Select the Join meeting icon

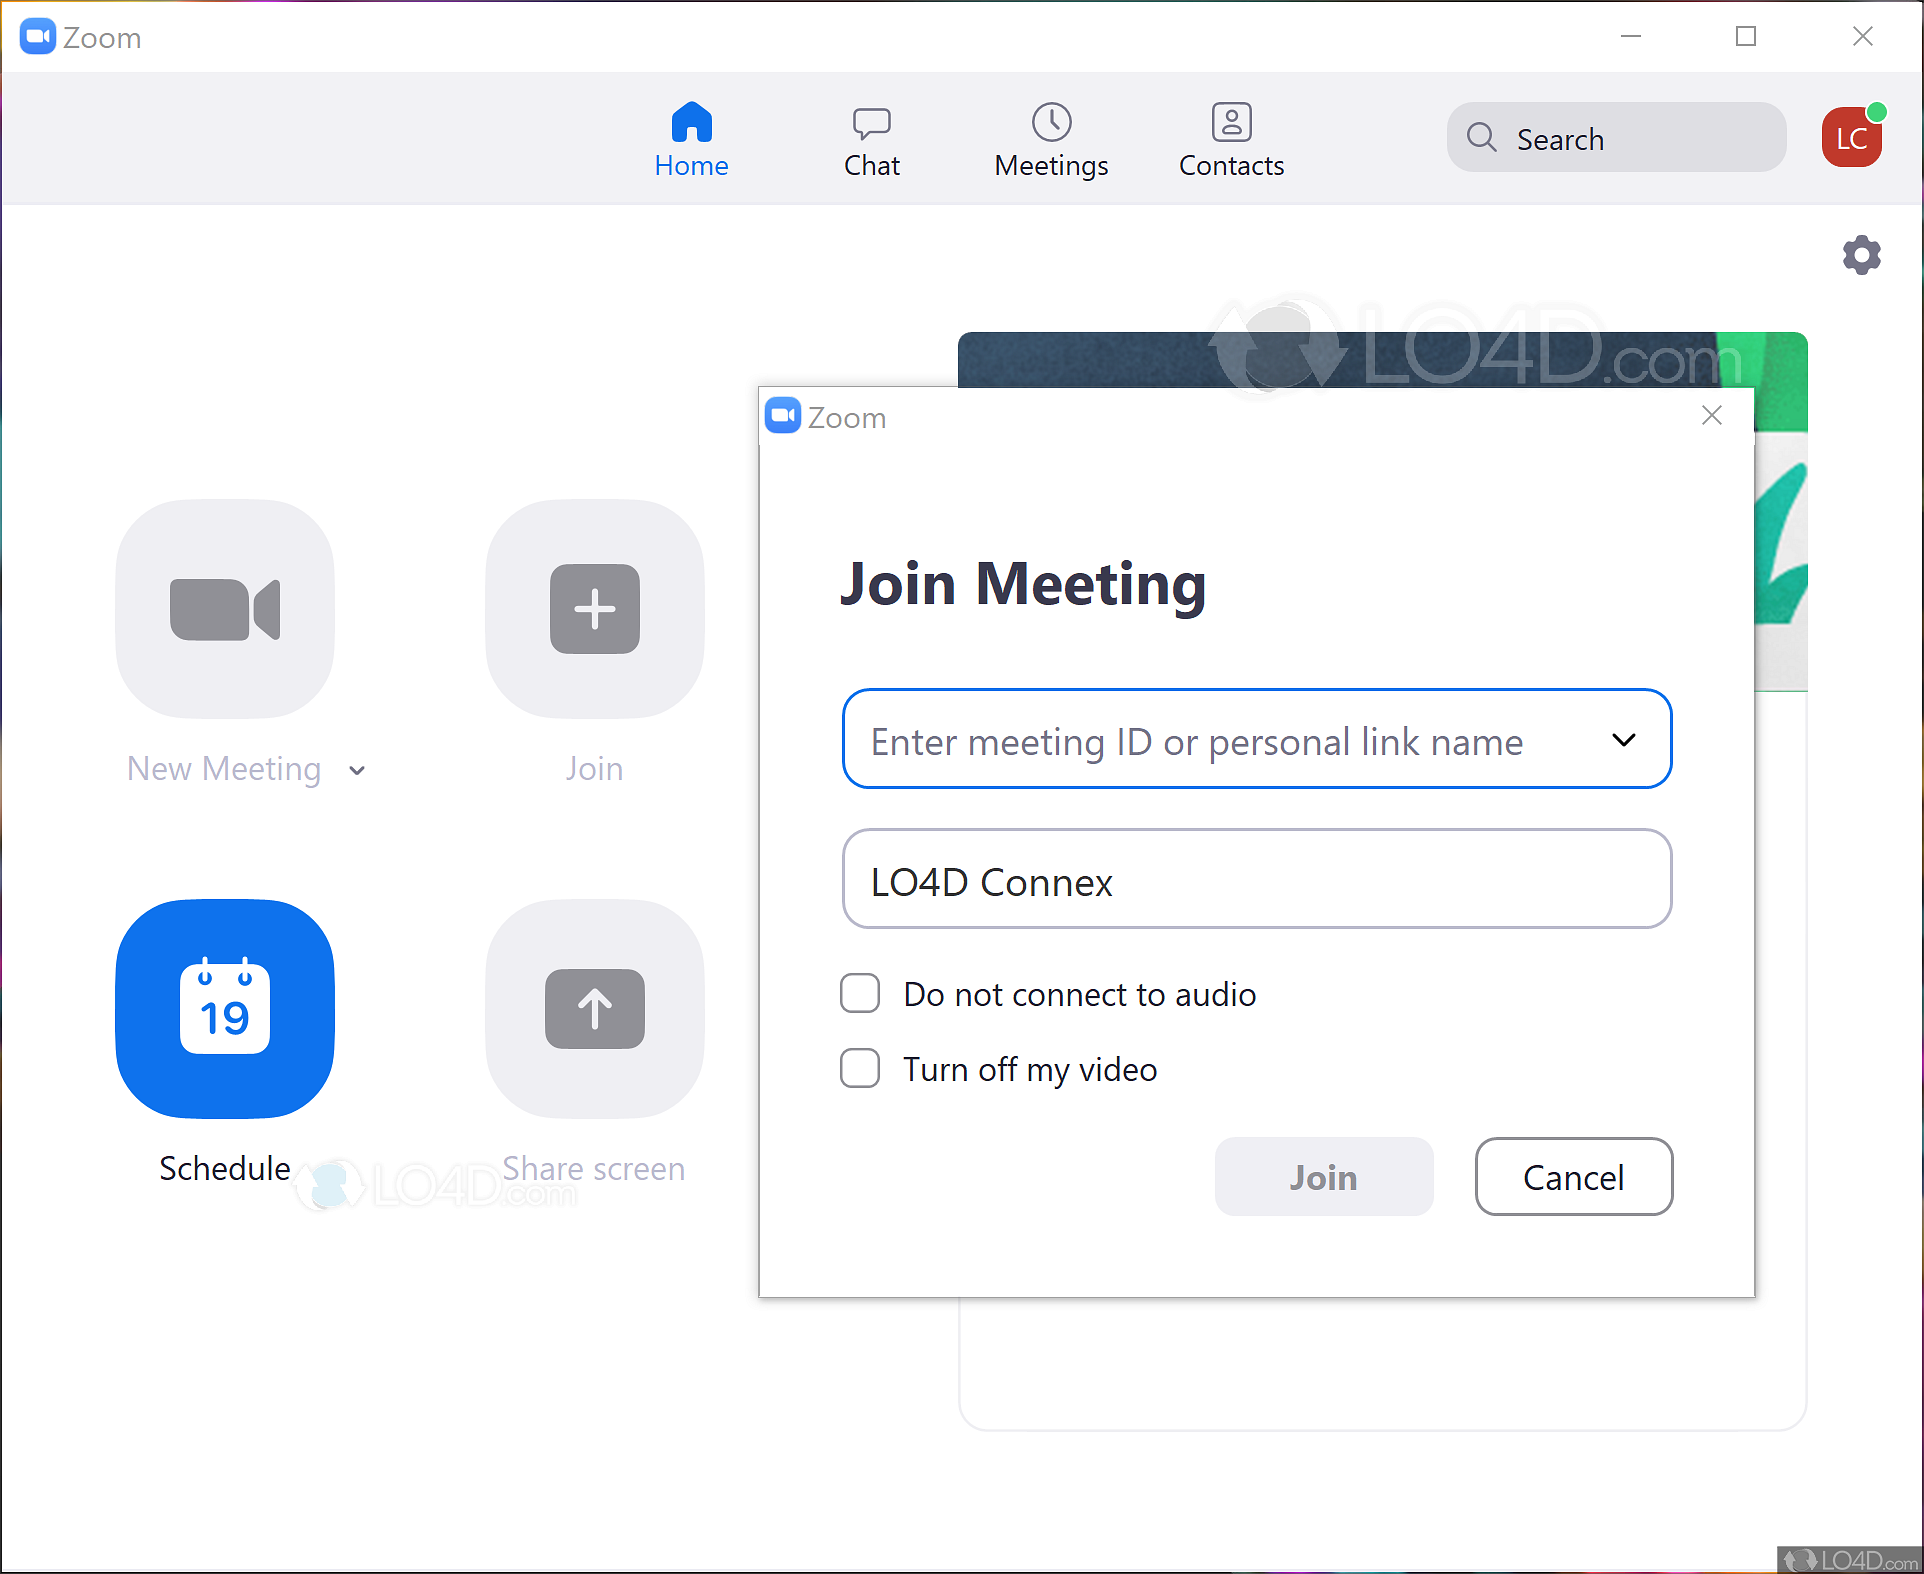(x=594, y=610)
